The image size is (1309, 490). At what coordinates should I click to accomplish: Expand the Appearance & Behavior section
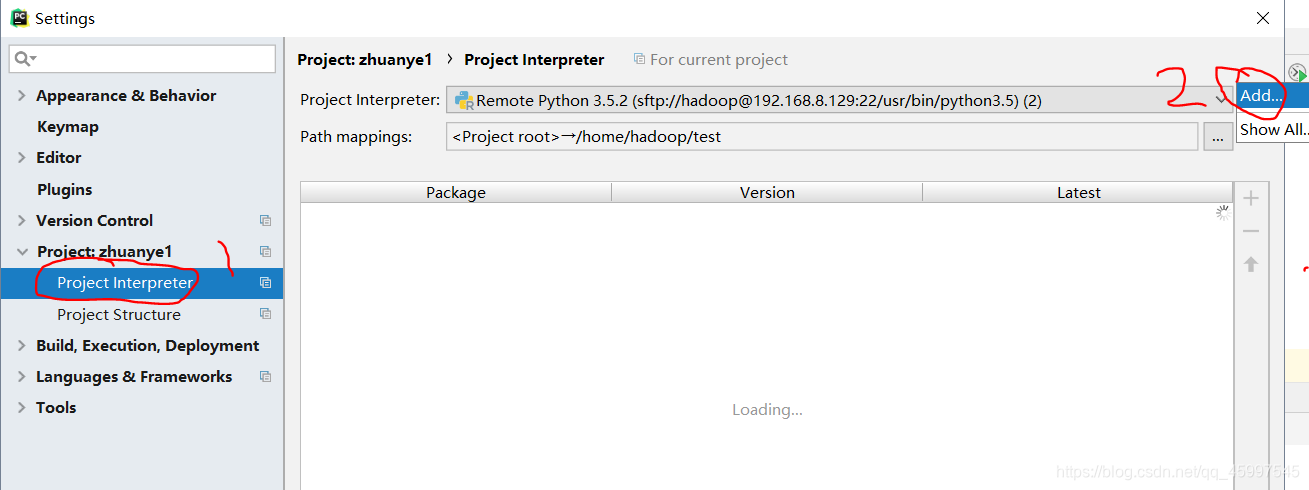point(22,96)
